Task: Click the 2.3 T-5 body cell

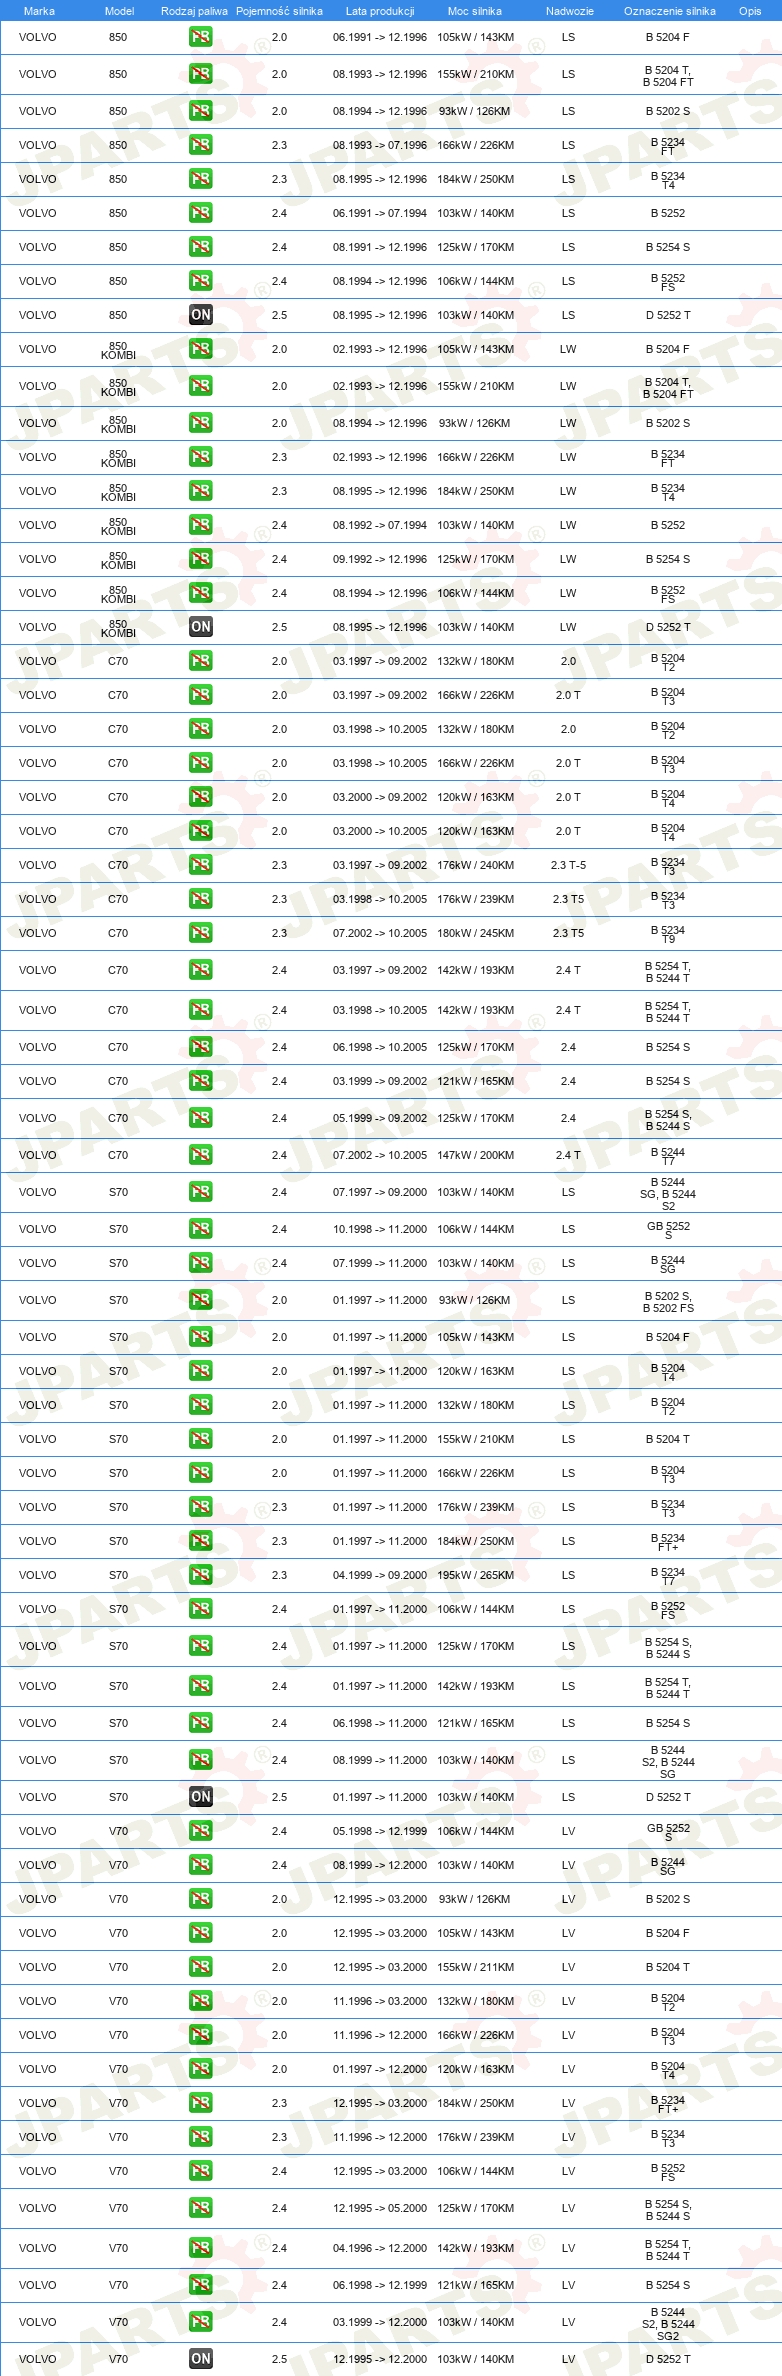Action: point(568,865)
